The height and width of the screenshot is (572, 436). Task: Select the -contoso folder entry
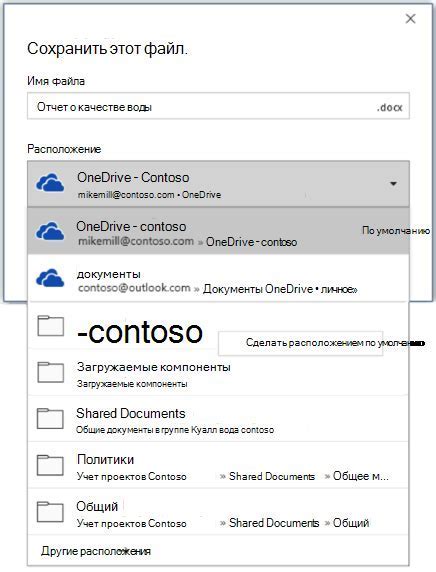[x=123, y=326]
